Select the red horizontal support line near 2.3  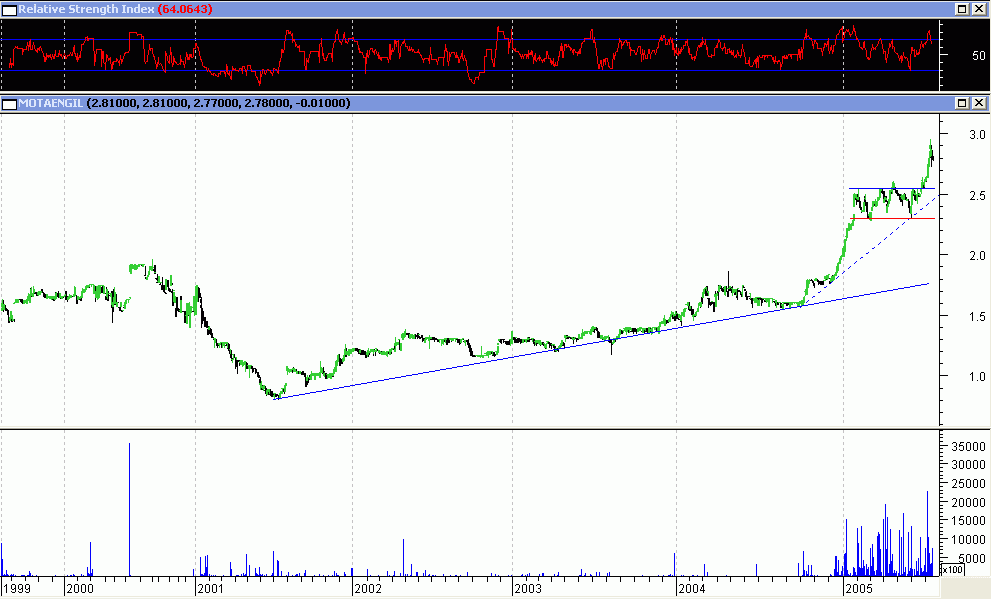pyautogui.click(x=892, y=219)
